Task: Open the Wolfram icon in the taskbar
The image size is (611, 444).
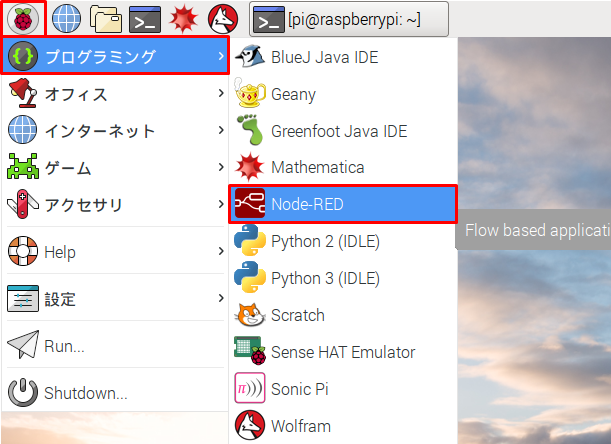Action: [223, 19]
